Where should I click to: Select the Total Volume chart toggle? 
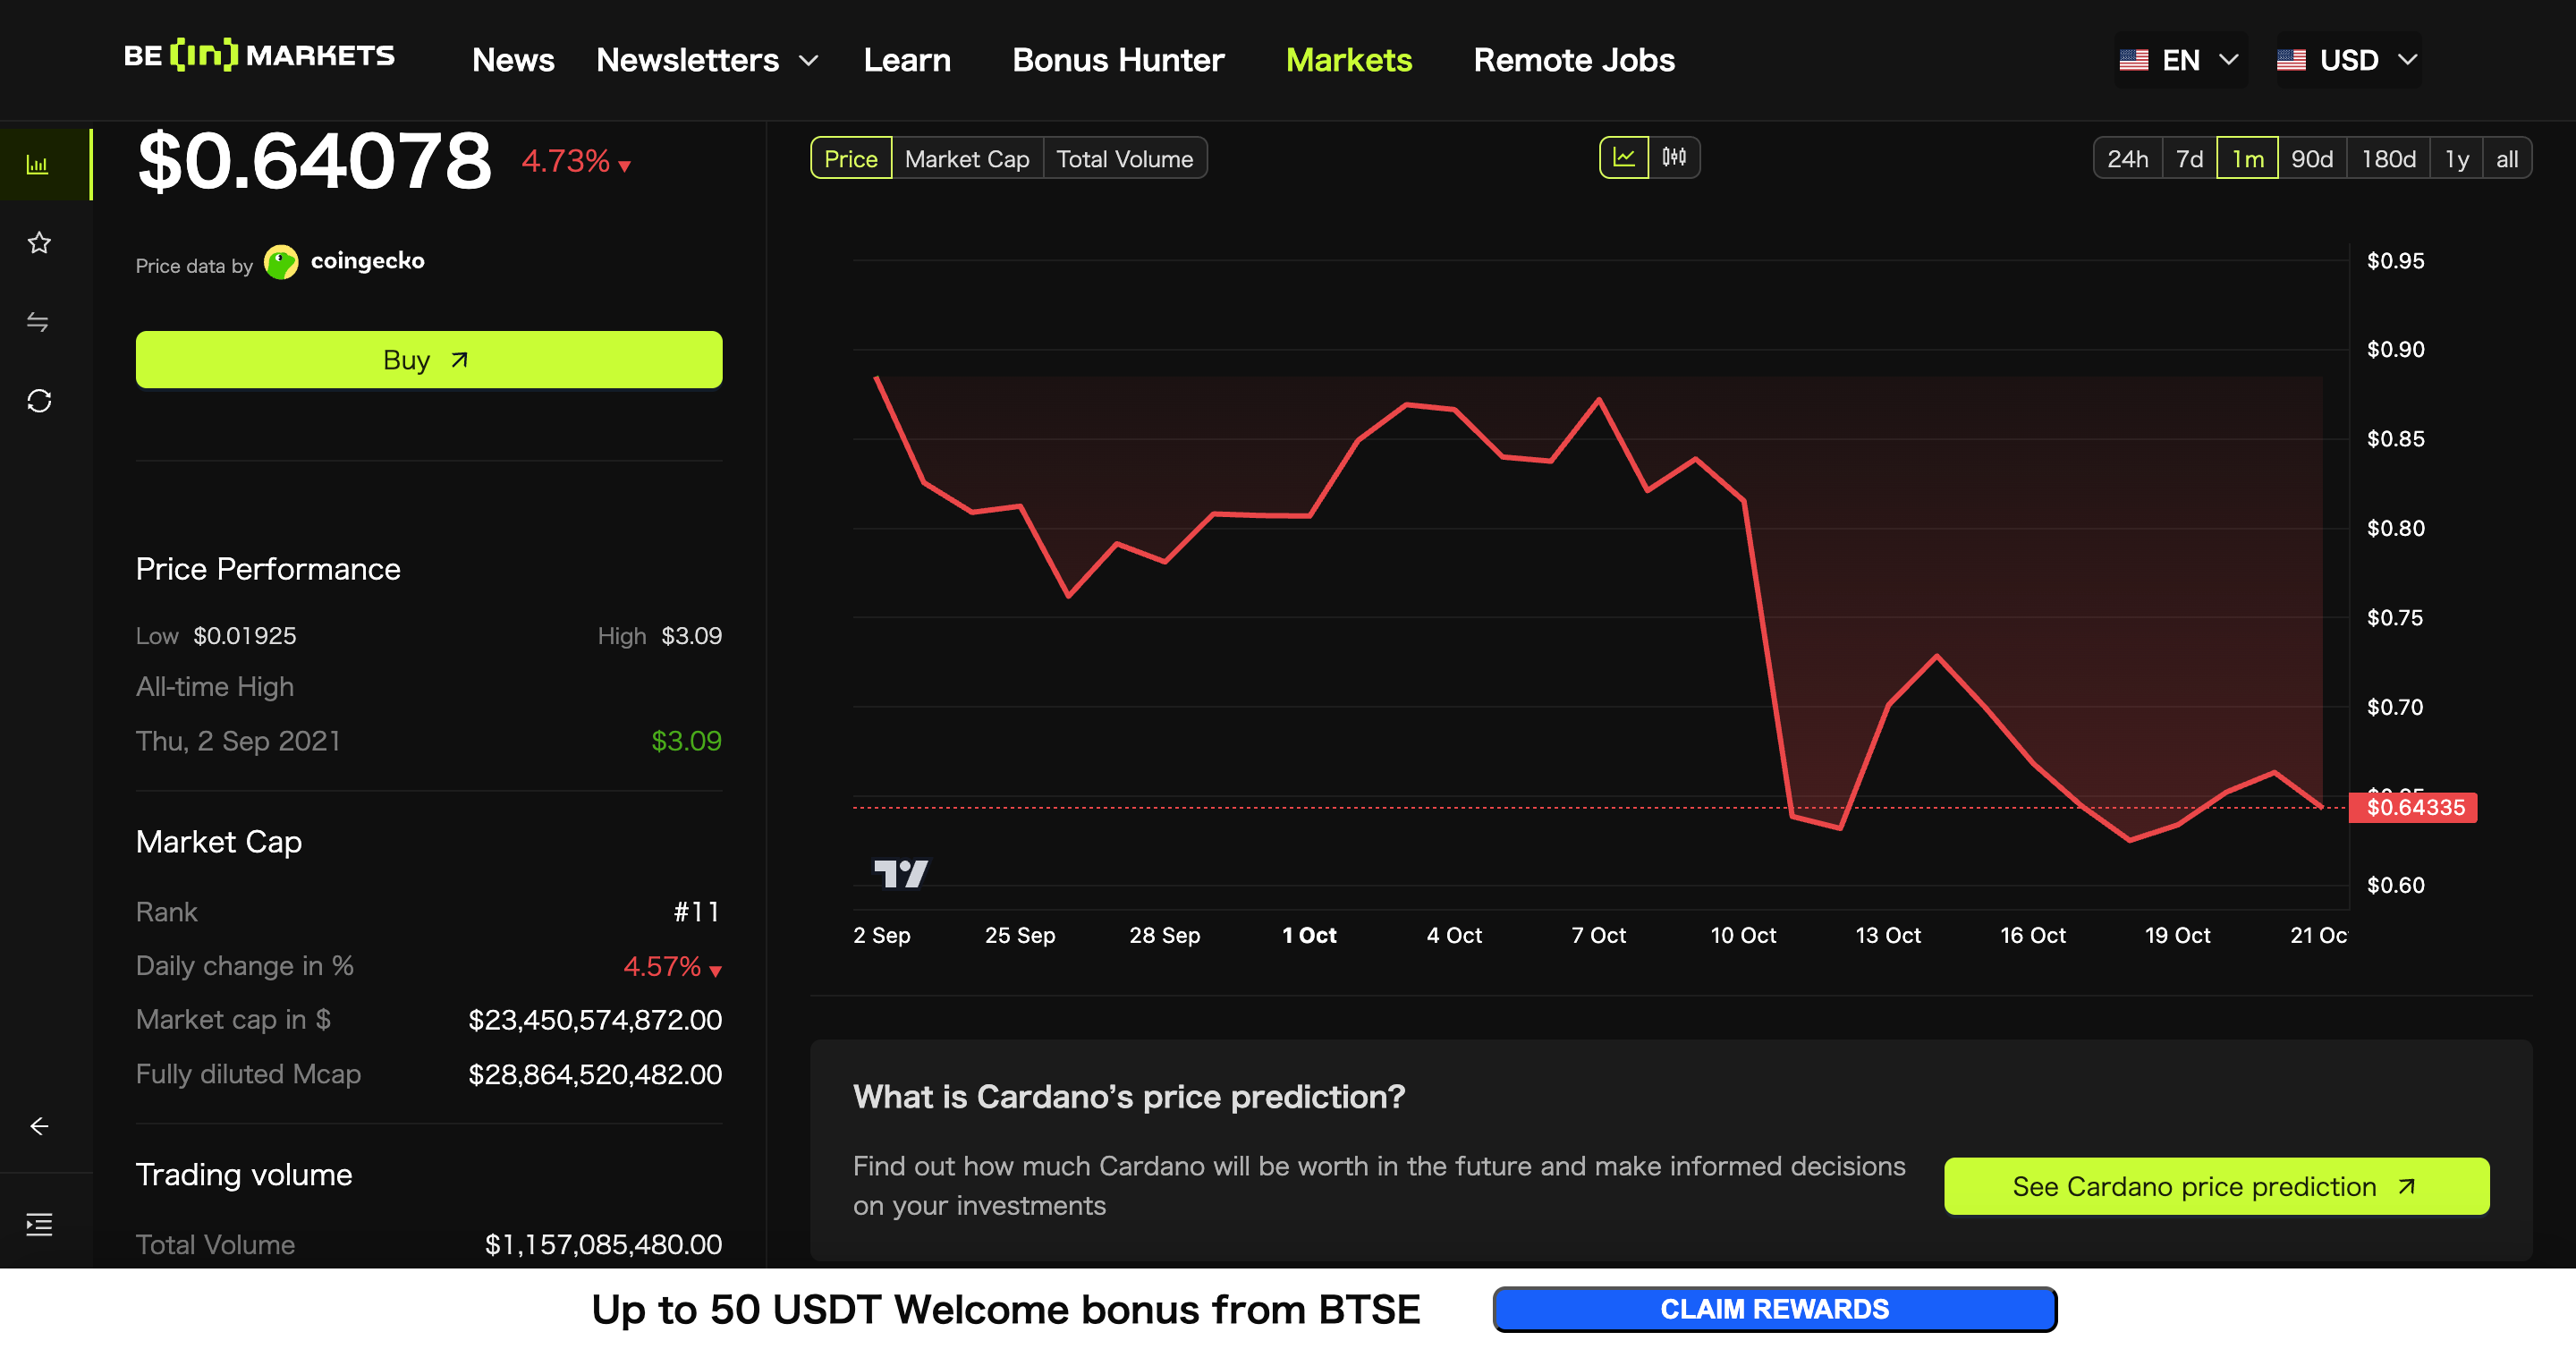[1124, 159]
